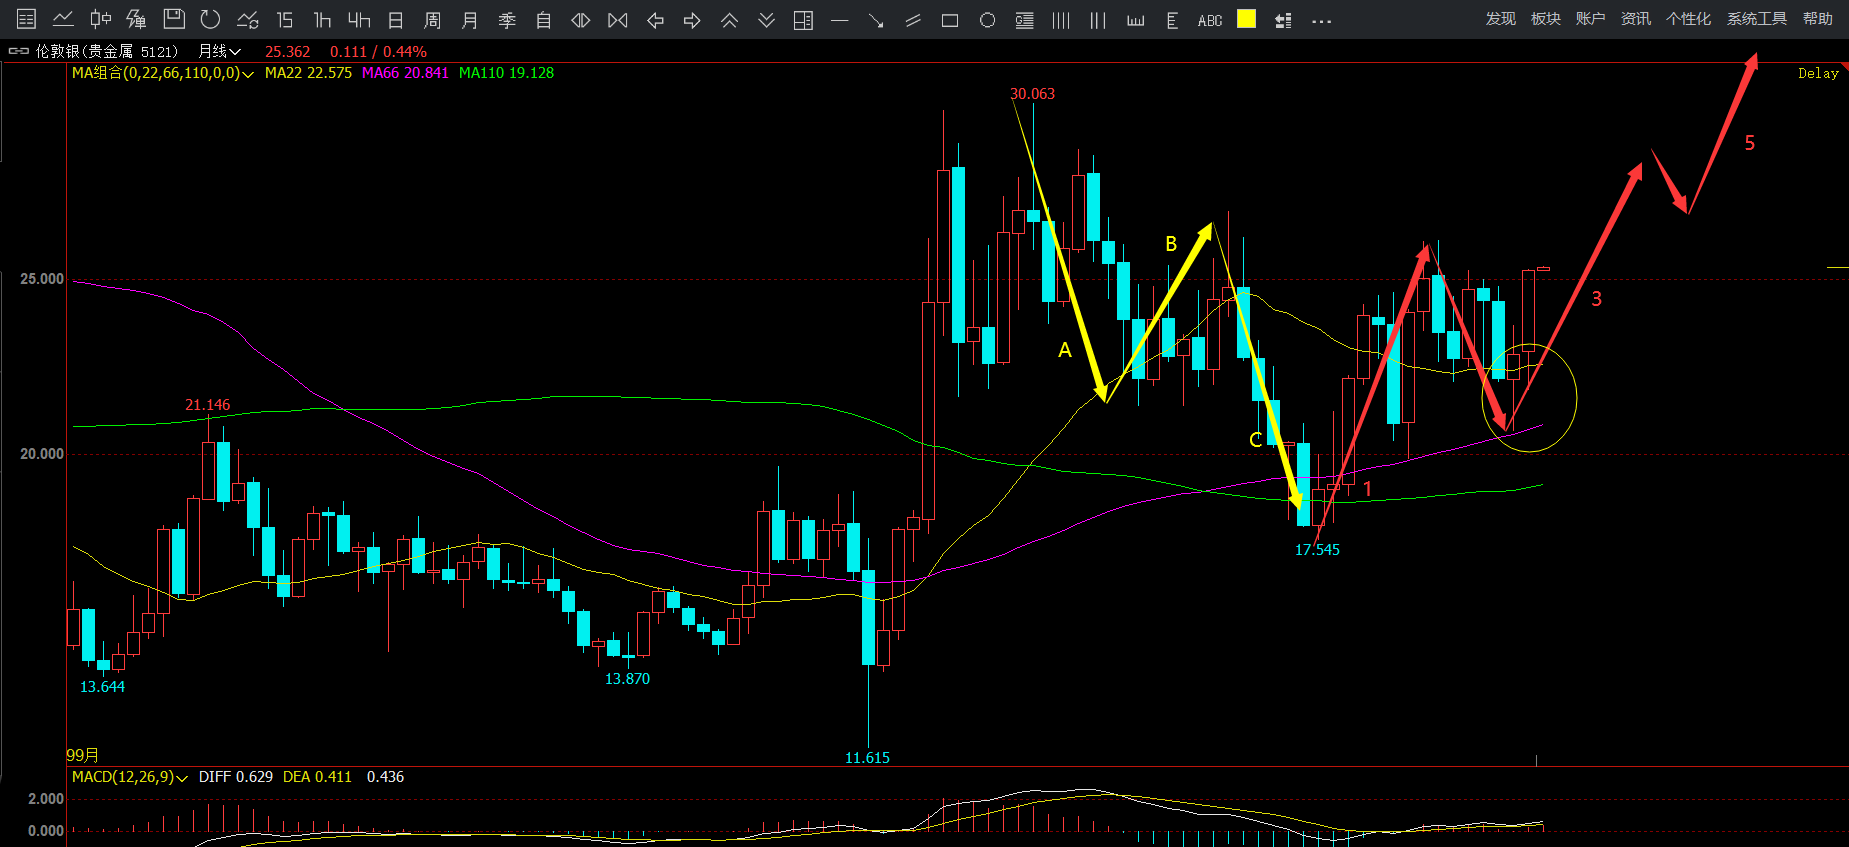Select the horizontal line drawing tool
Screen dimensions: 1849x847
point(840,20)
